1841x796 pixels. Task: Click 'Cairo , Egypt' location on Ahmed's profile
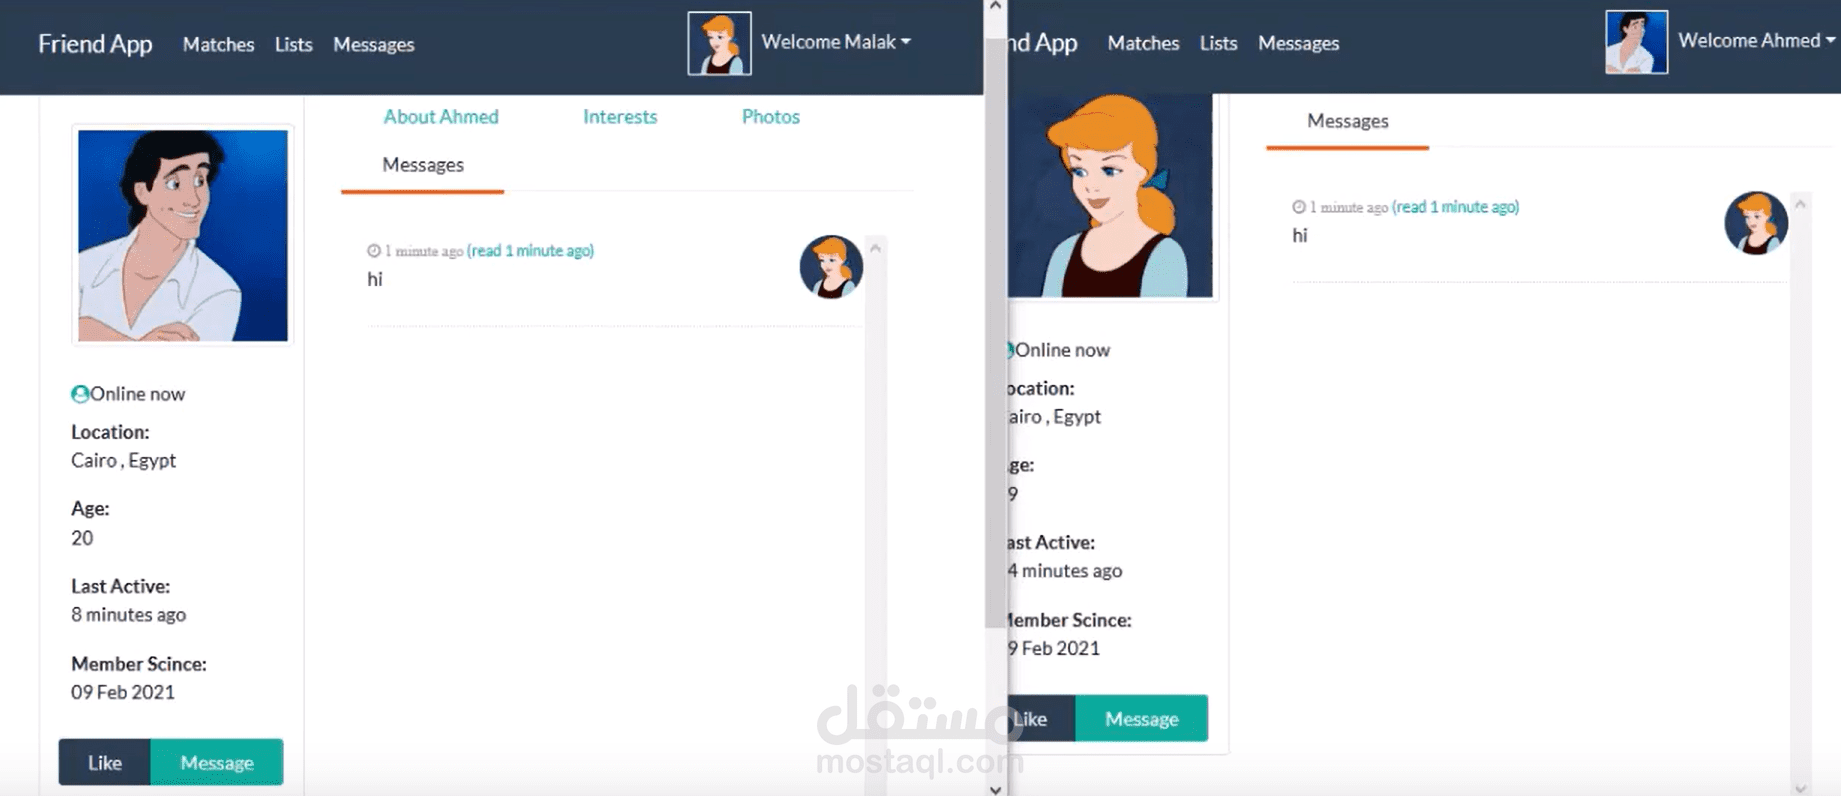point(124,461)
